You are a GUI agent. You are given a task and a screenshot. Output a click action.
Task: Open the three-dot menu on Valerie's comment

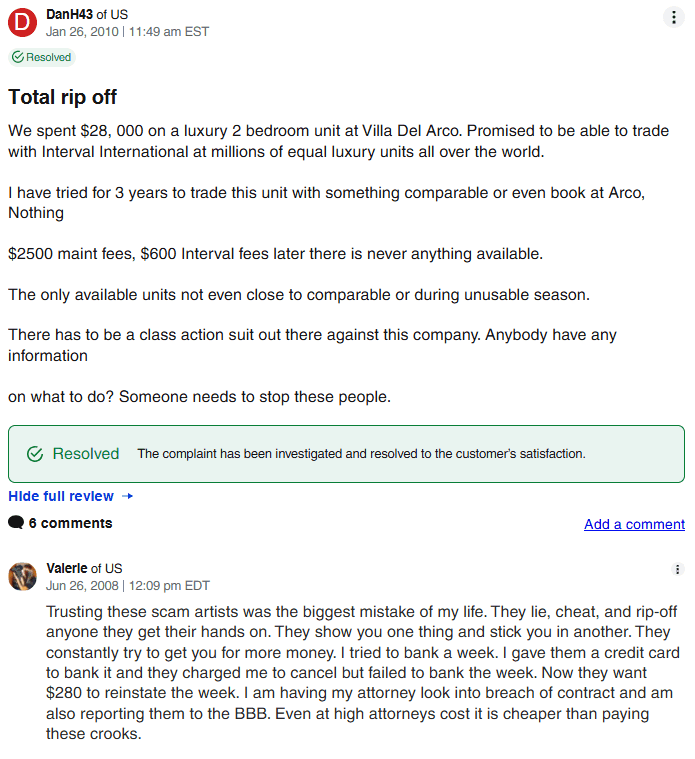tap(678, 569)
